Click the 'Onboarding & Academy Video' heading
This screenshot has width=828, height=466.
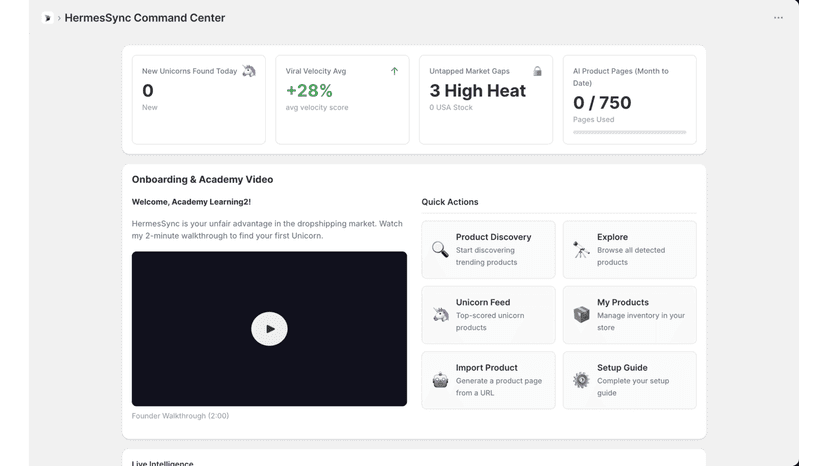[x=202, y=180]
